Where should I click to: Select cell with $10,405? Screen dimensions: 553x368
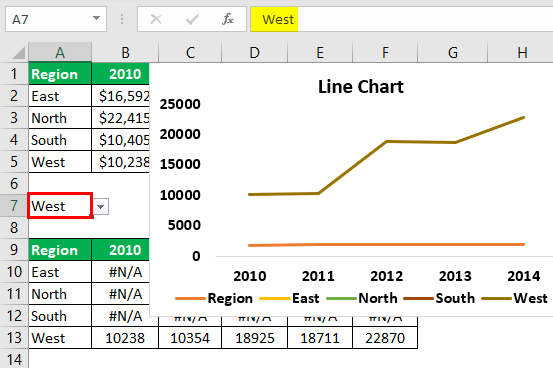[x=121, y=140]
